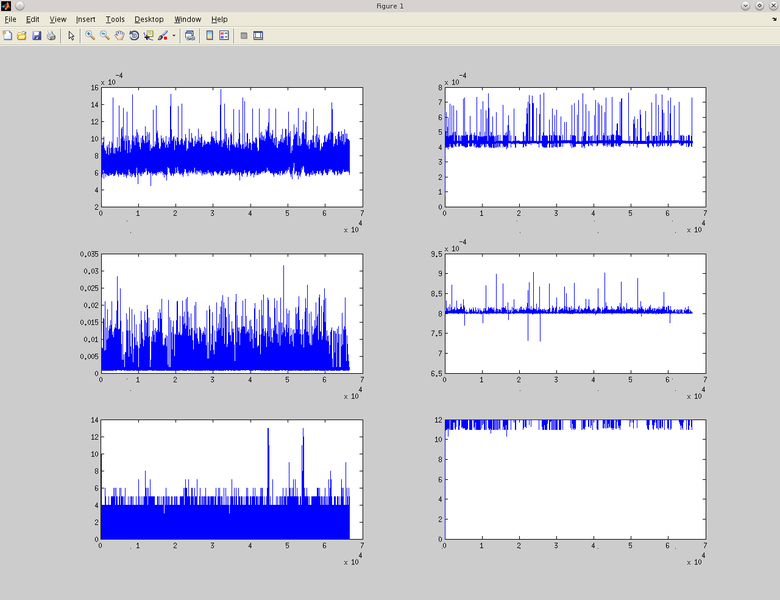
Task: Click the Show Plot Tools and Dock button
Action: [x=258, y=35]
